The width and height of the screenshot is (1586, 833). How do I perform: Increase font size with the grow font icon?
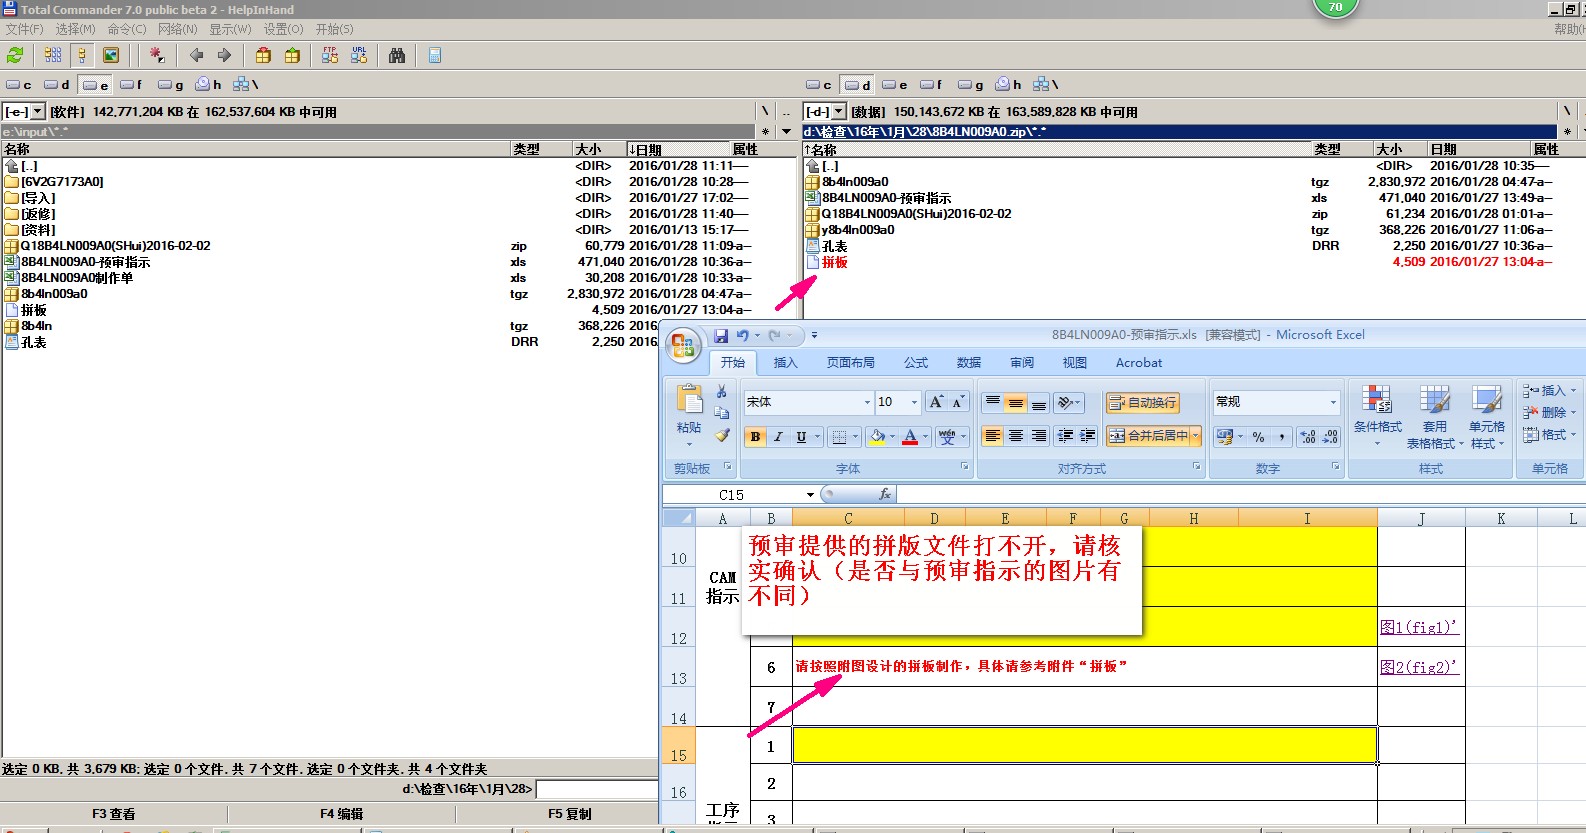click(936, 402)
